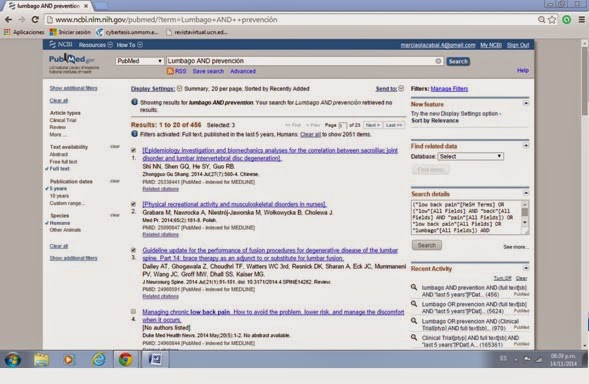Check result 4 Managing chronic low back pain

pyautogui.click(x=133, y=311)
